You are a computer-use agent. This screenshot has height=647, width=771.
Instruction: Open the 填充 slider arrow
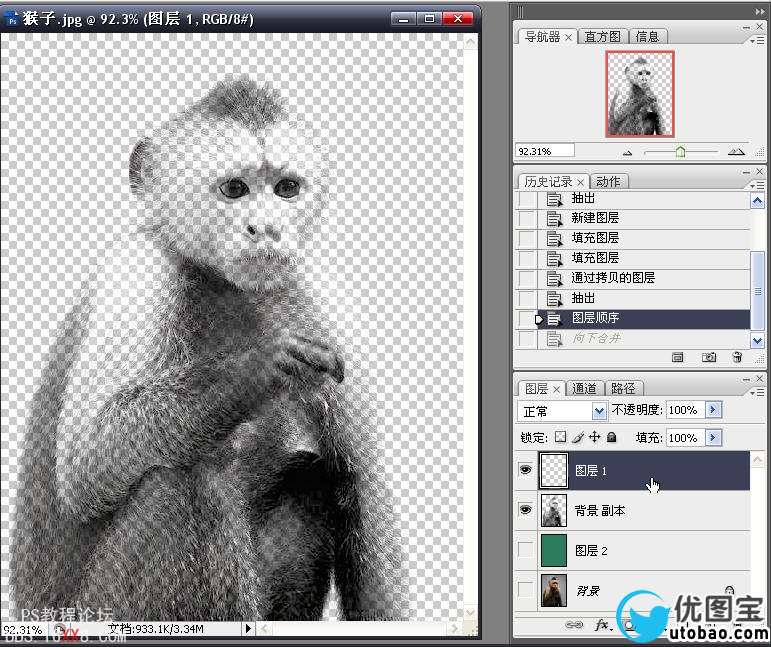(x=713, y=437)
